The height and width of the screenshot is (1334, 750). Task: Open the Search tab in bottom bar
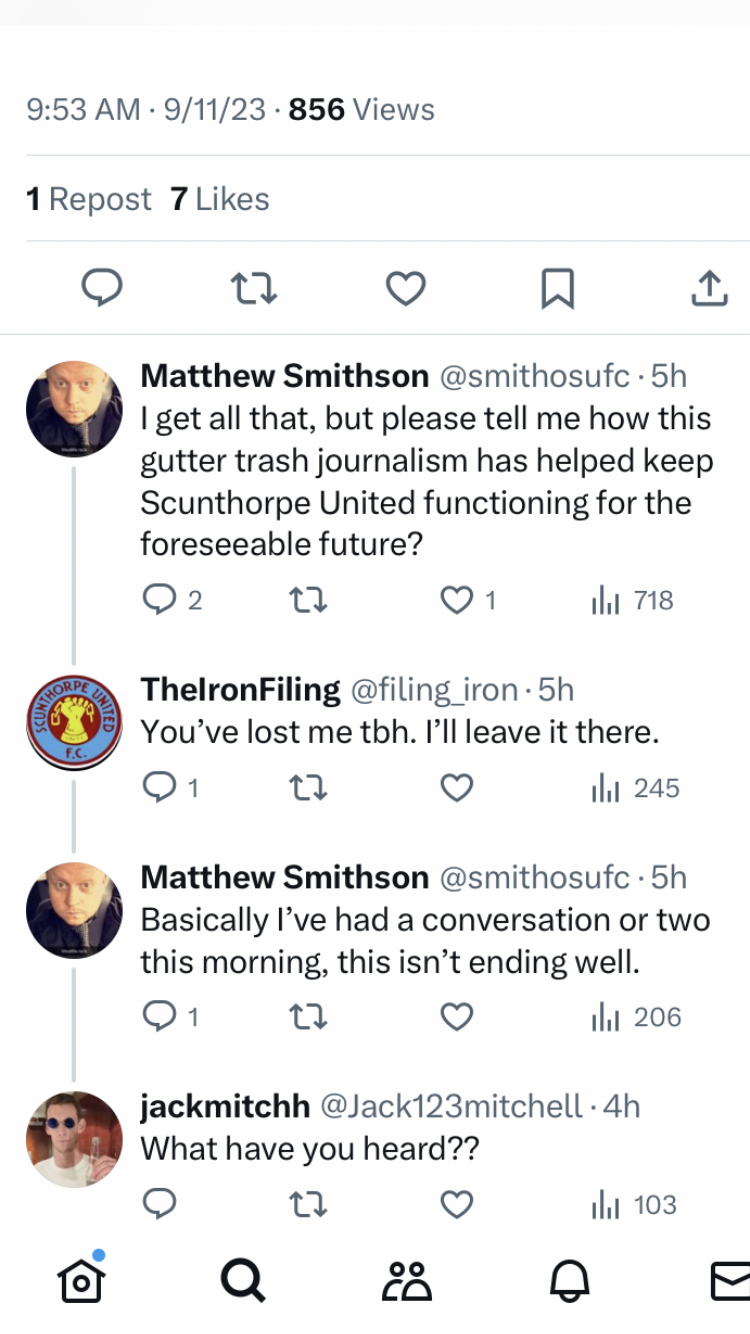click(242, 1279)
